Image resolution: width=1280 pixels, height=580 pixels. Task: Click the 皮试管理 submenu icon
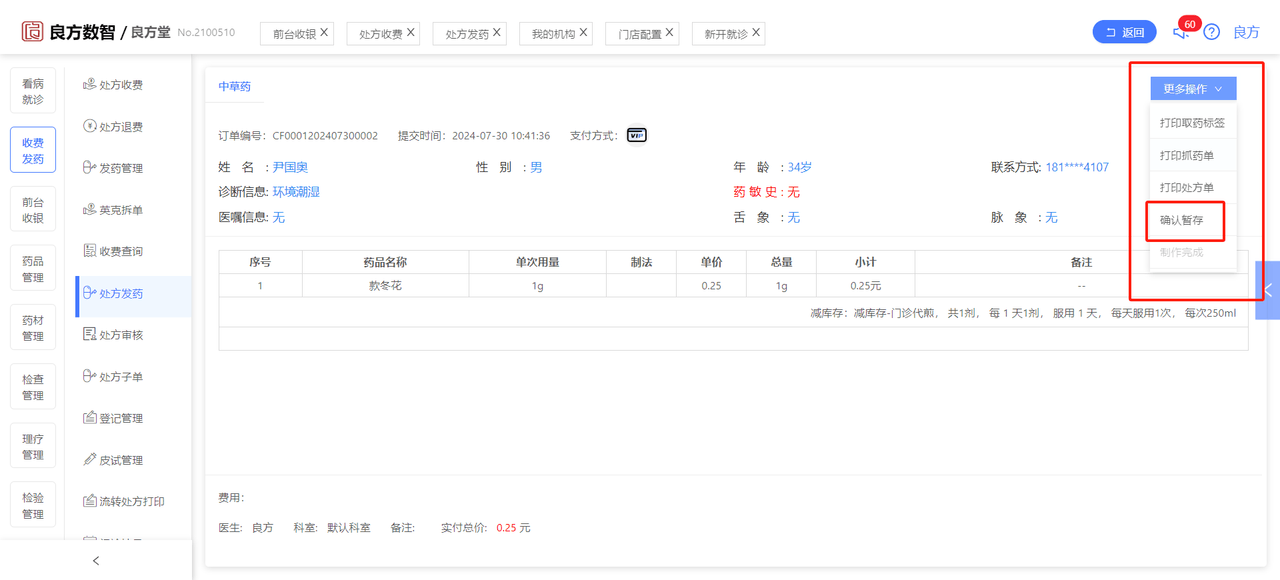click(x=89, y=460)
